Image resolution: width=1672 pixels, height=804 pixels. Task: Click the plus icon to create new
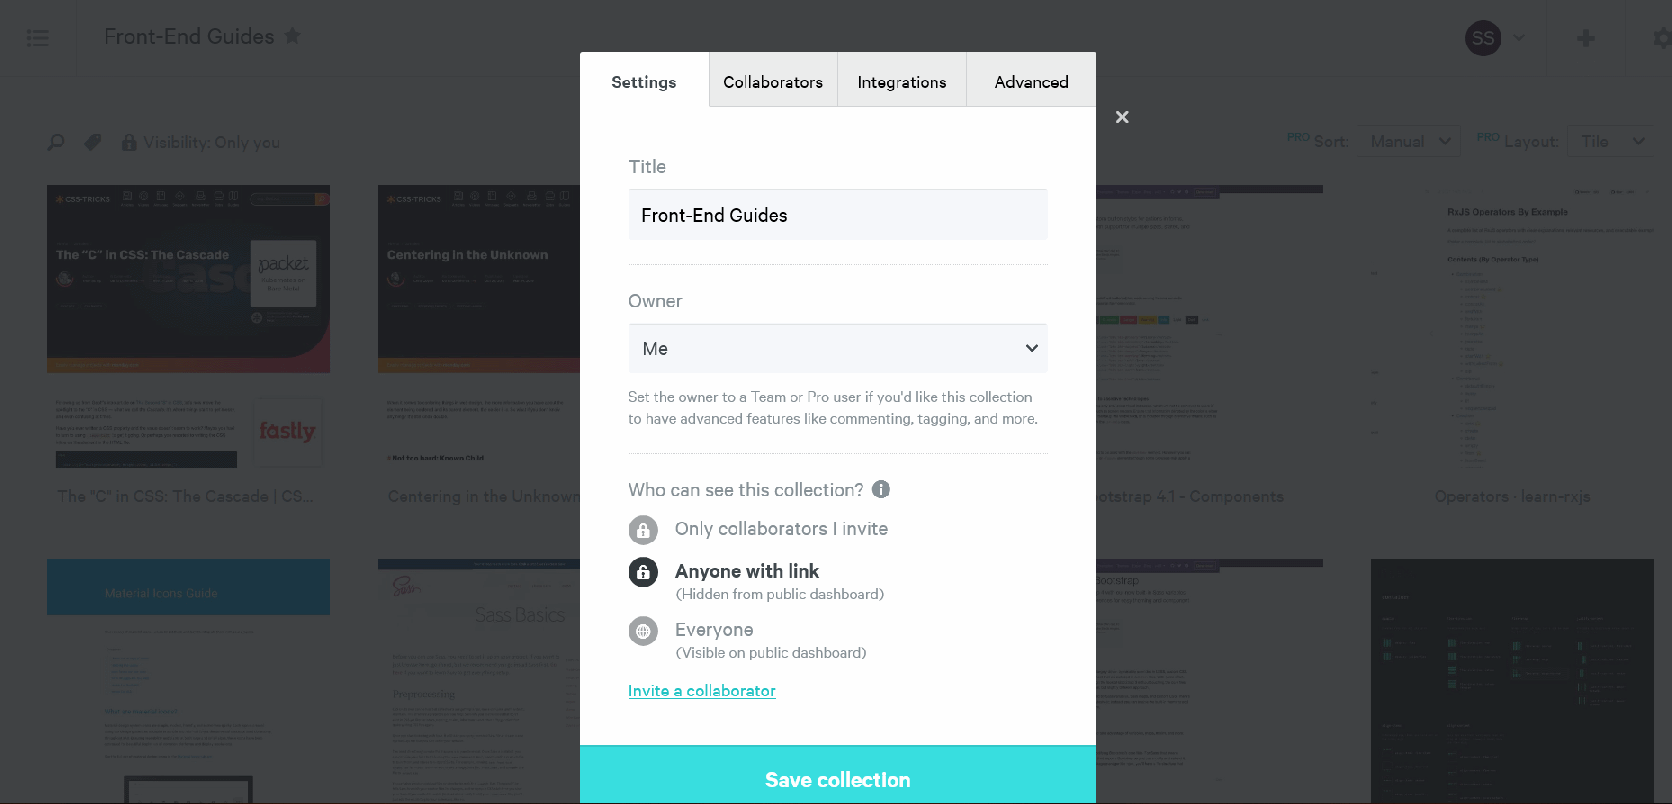click(x=1586, y=37)
